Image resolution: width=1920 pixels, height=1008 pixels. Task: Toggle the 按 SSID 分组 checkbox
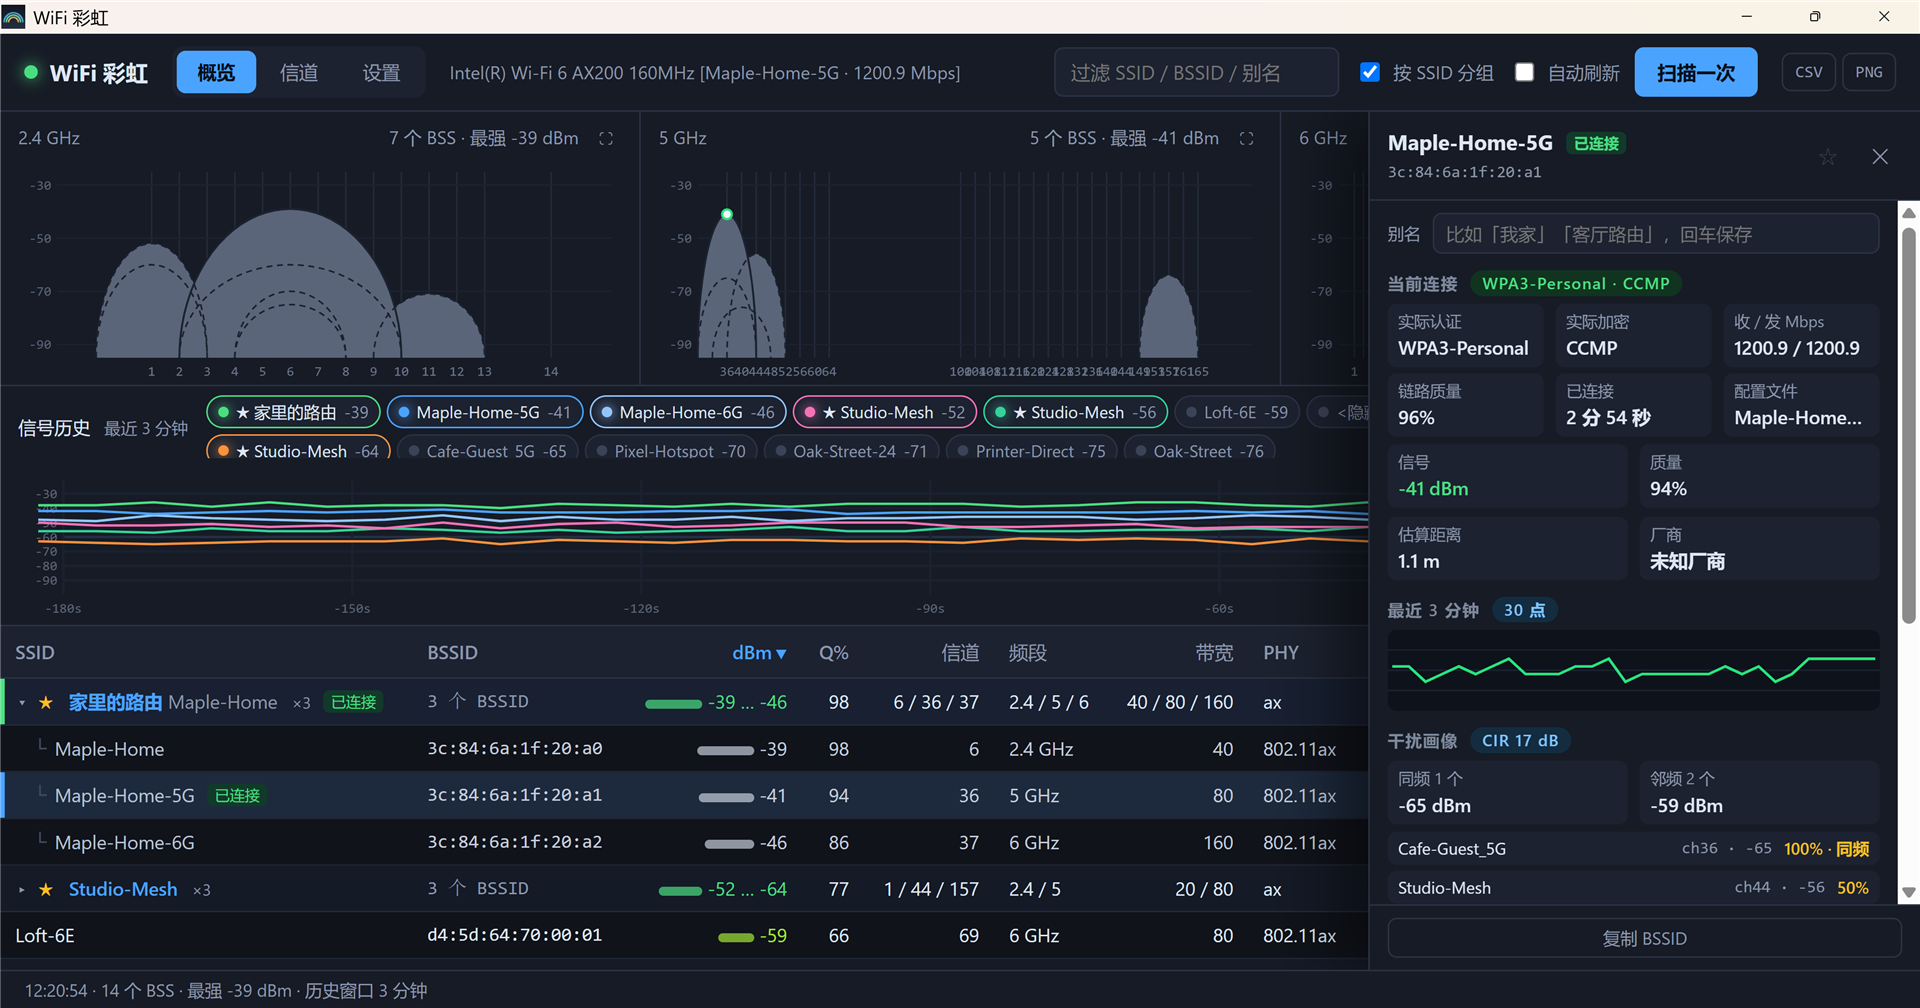1370,72
